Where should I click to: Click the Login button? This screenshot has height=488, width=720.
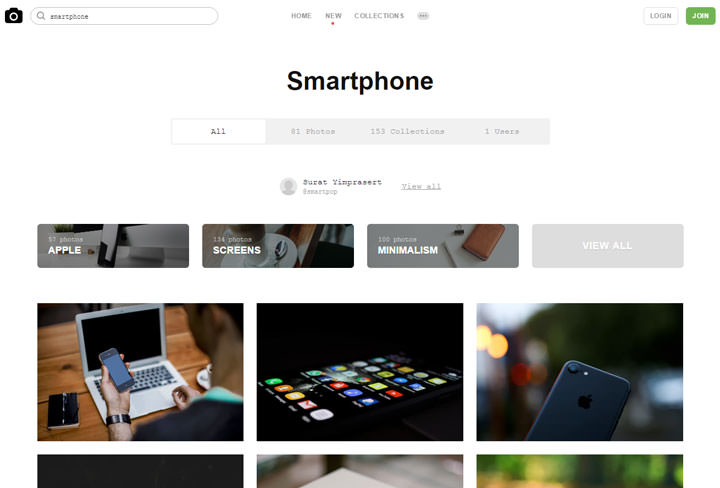click(x=660, y=16)
